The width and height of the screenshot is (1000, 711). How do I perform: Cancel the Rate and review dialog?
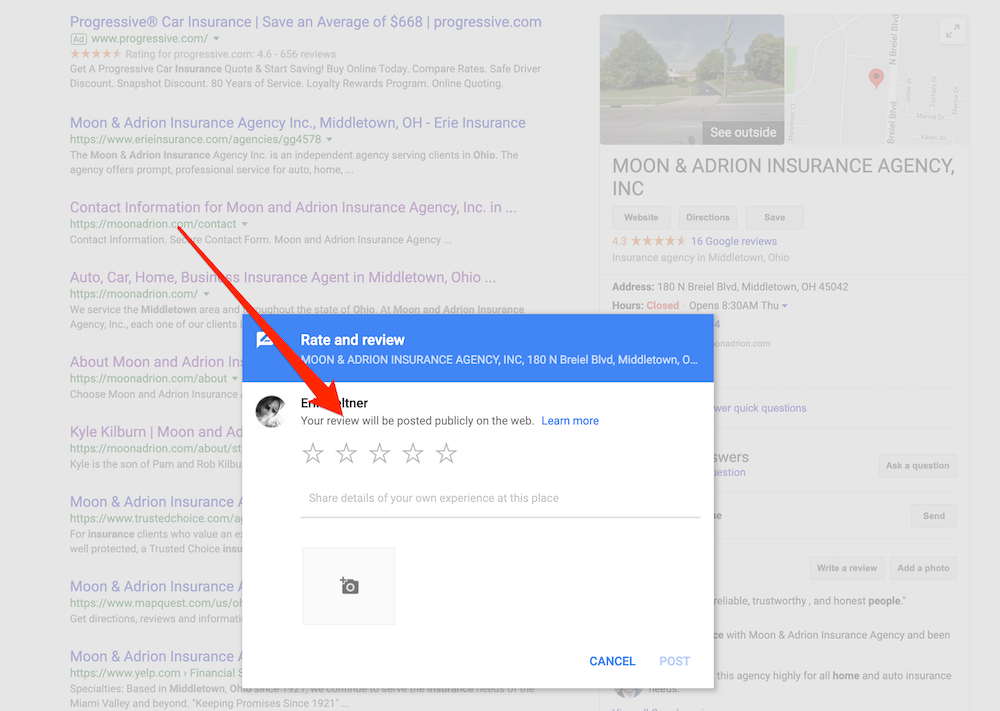coord(612,661)
